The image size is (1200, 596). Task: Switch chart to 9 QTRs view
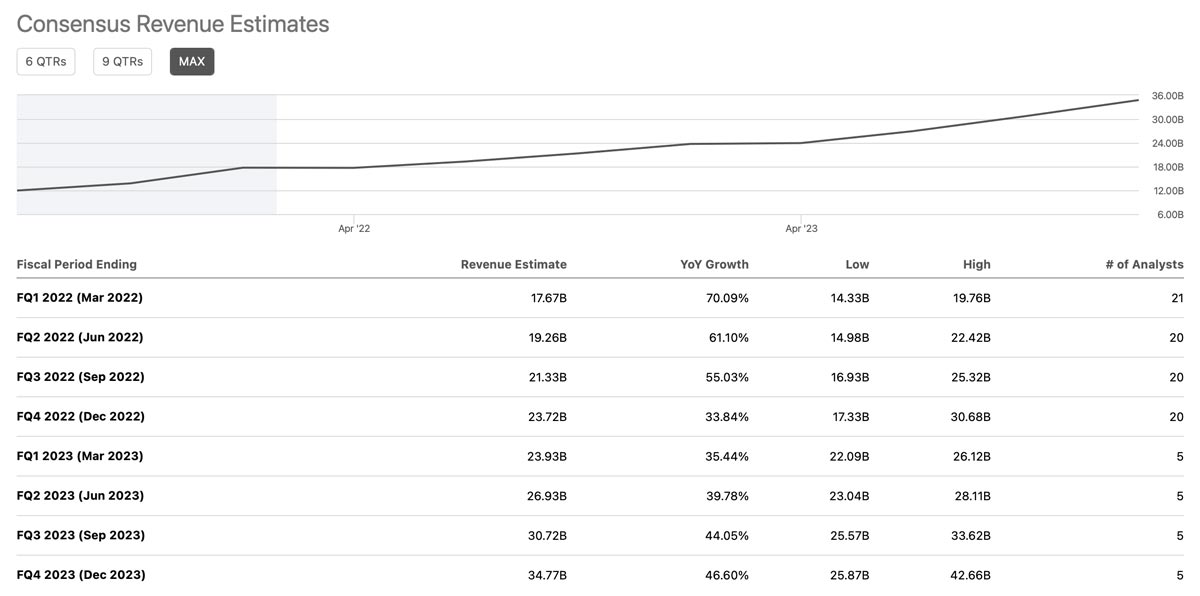coord(122,62)
